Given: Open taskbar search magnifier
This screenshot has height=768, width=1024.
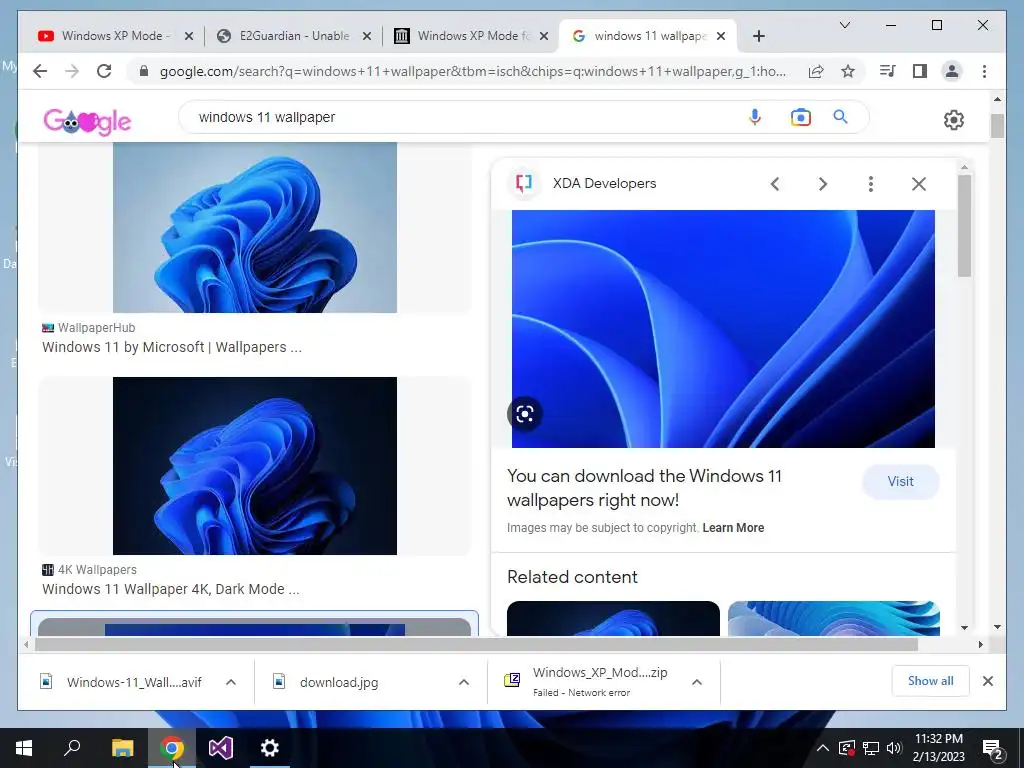Looking at the screenshot, I should (x=72, y=746).
